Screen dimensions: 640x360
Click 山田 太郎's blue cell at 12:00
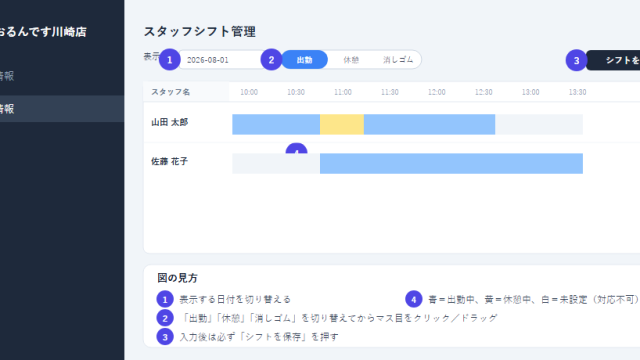(429, 124)
